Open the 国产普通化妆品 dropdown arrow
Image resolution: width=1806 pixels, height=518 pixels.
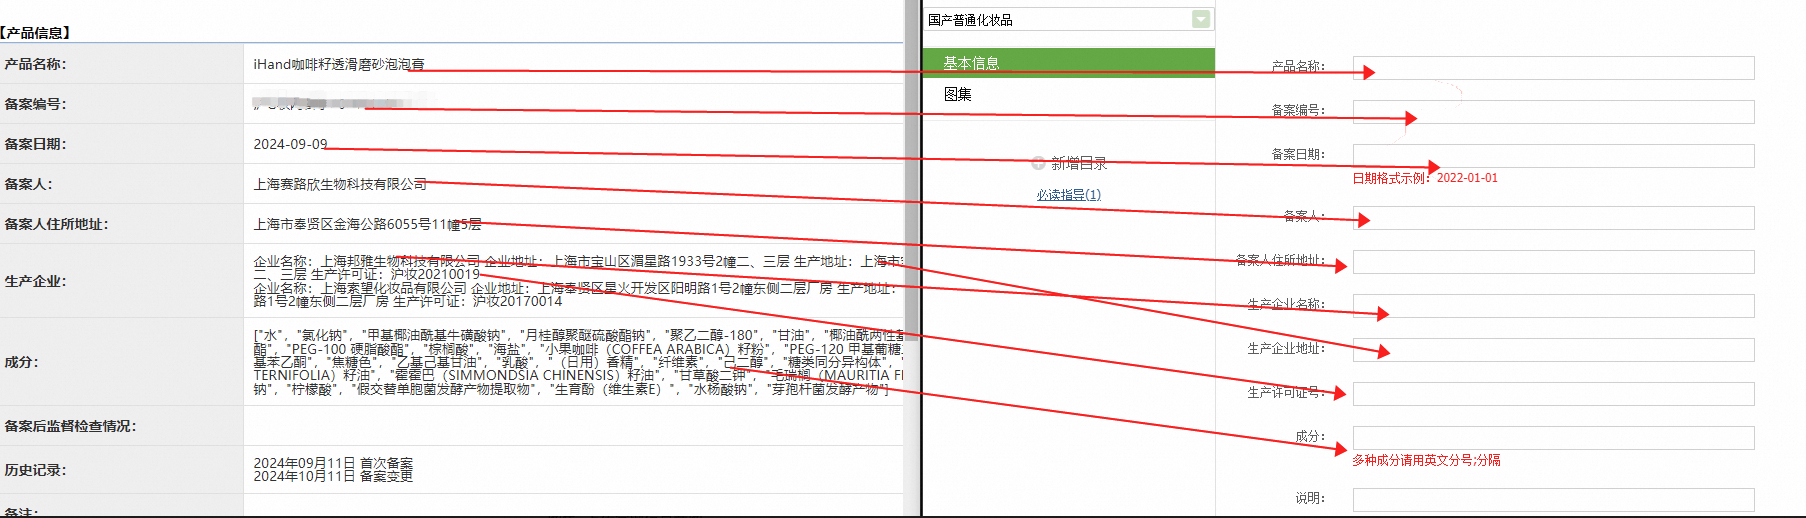[x=1201, y=19]
